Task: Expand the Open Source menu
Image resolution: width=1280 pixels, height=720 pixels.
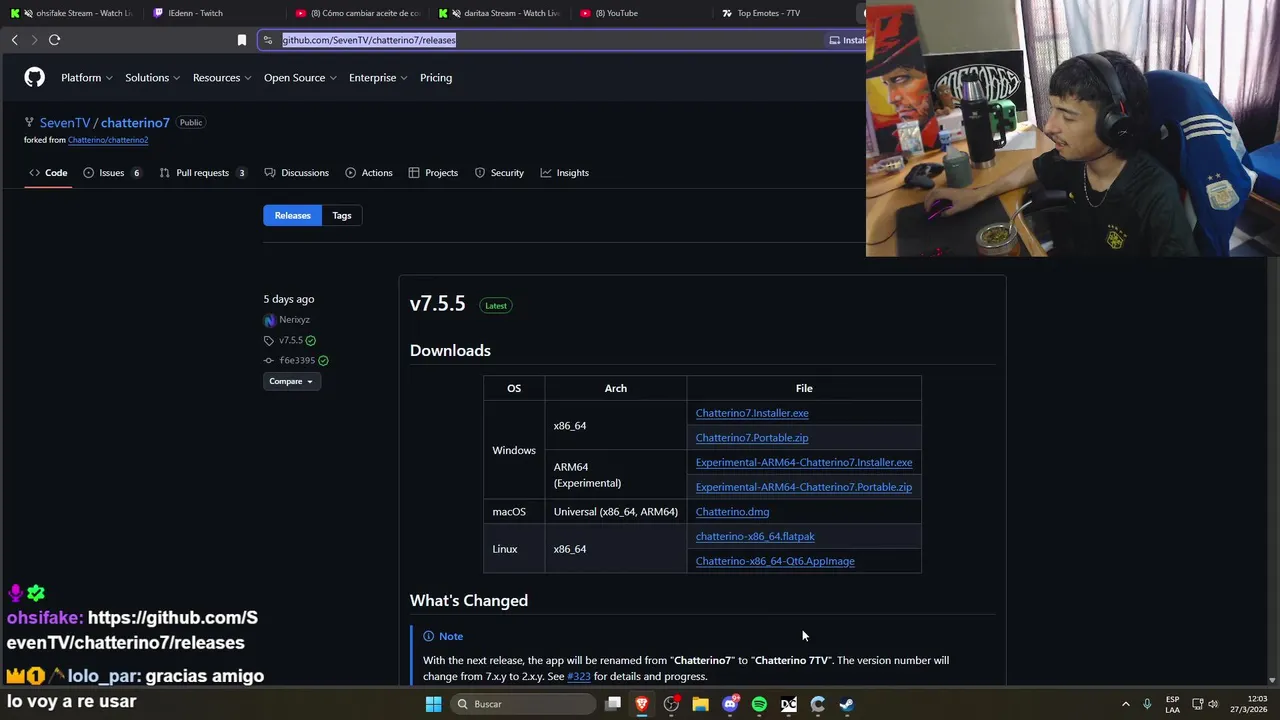Action: [x=300, y=78]
